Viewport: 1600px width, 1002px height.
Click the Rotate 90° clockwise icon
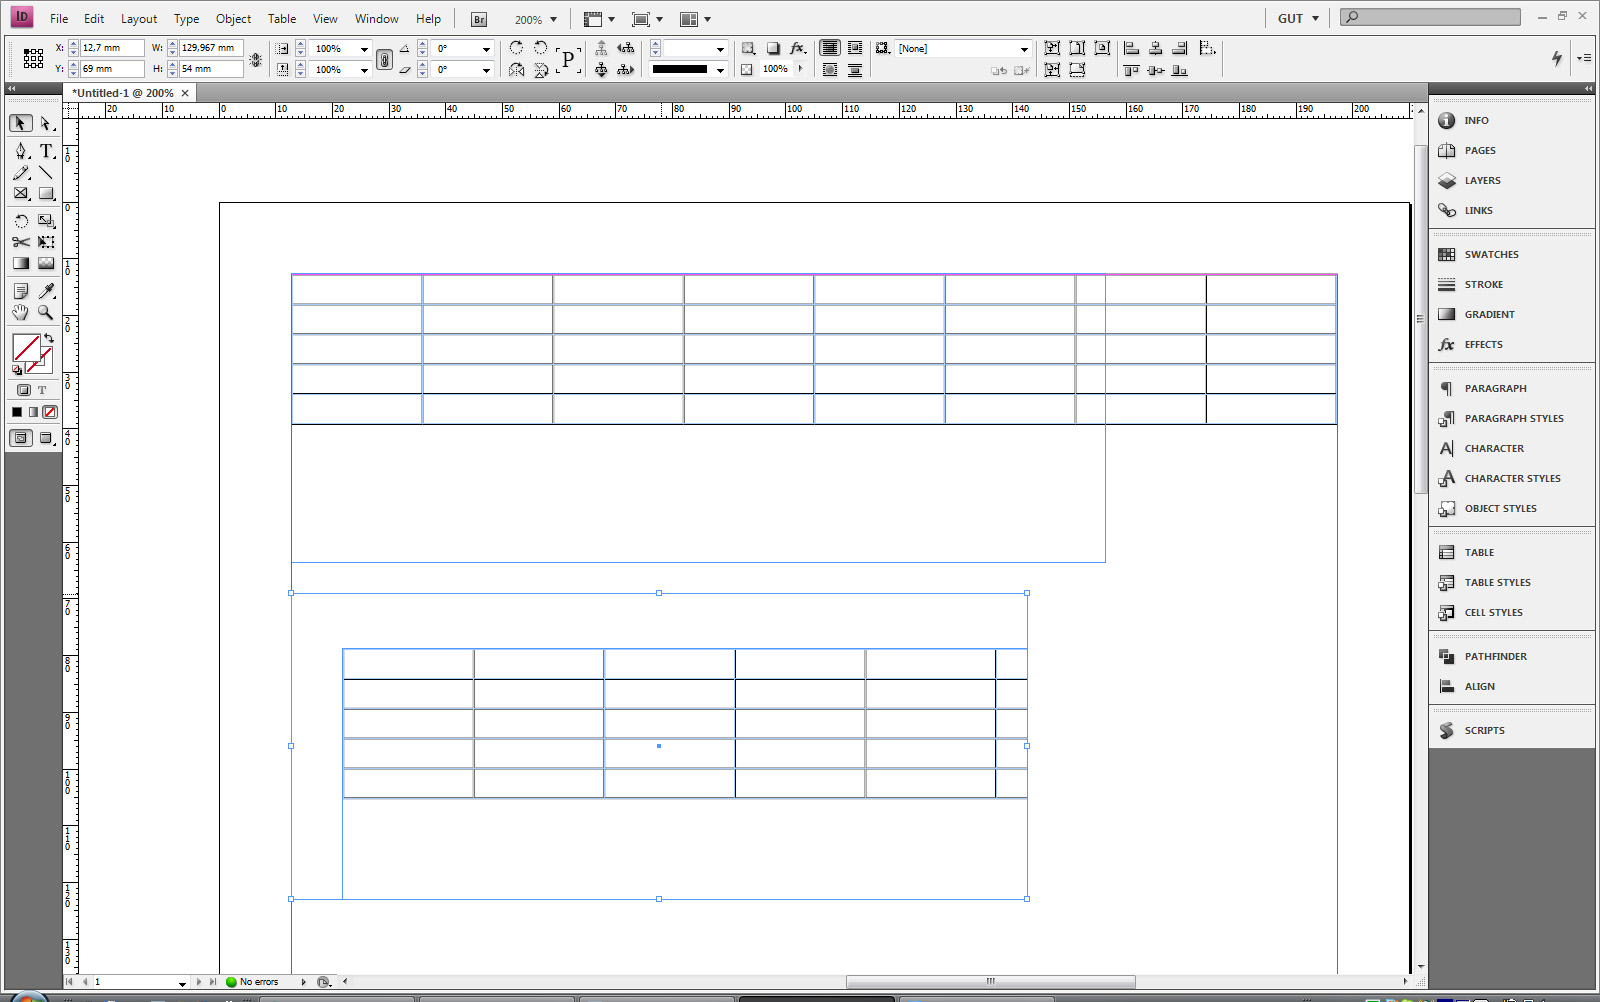(x=516, y=48)
